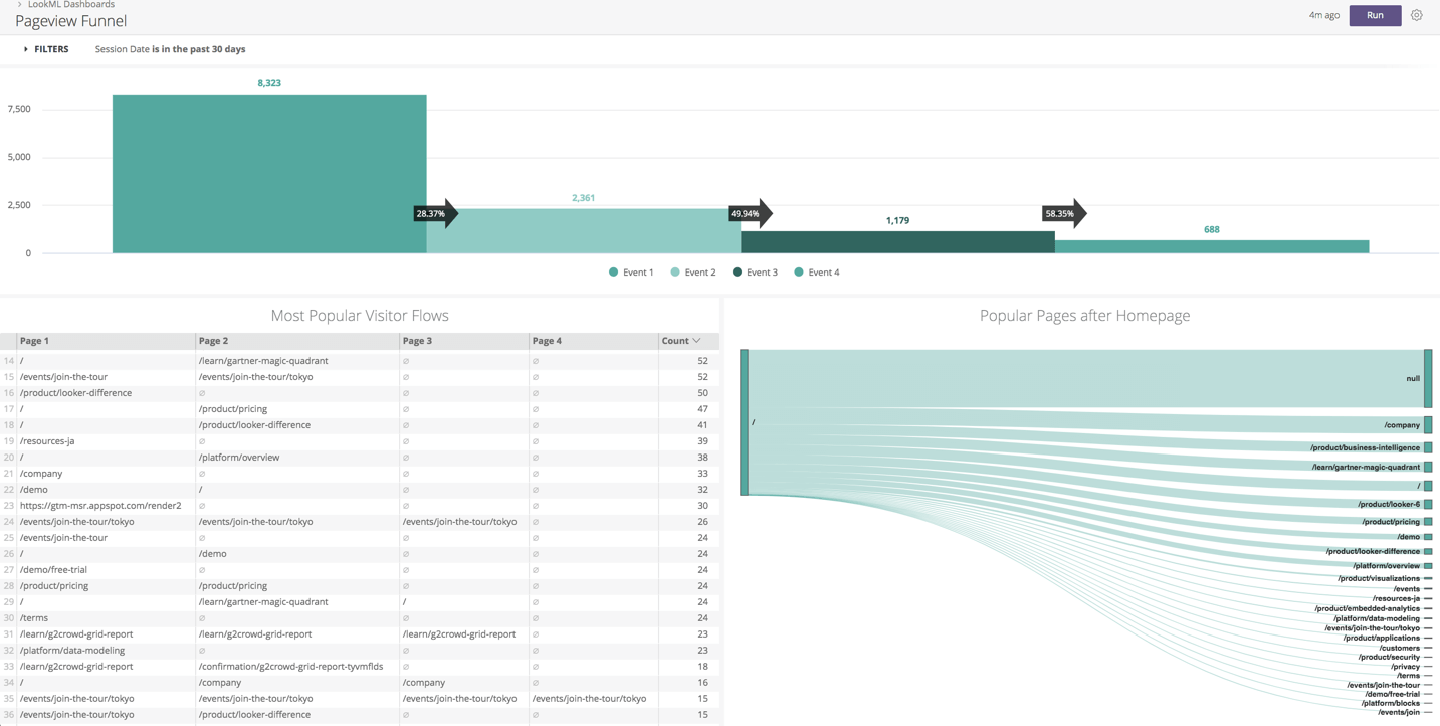Select /learn/gartner-magic-quadrant Sankey node
Image resolution: width=1440 pixels, height=726 pixels.
pos(1428,467)
